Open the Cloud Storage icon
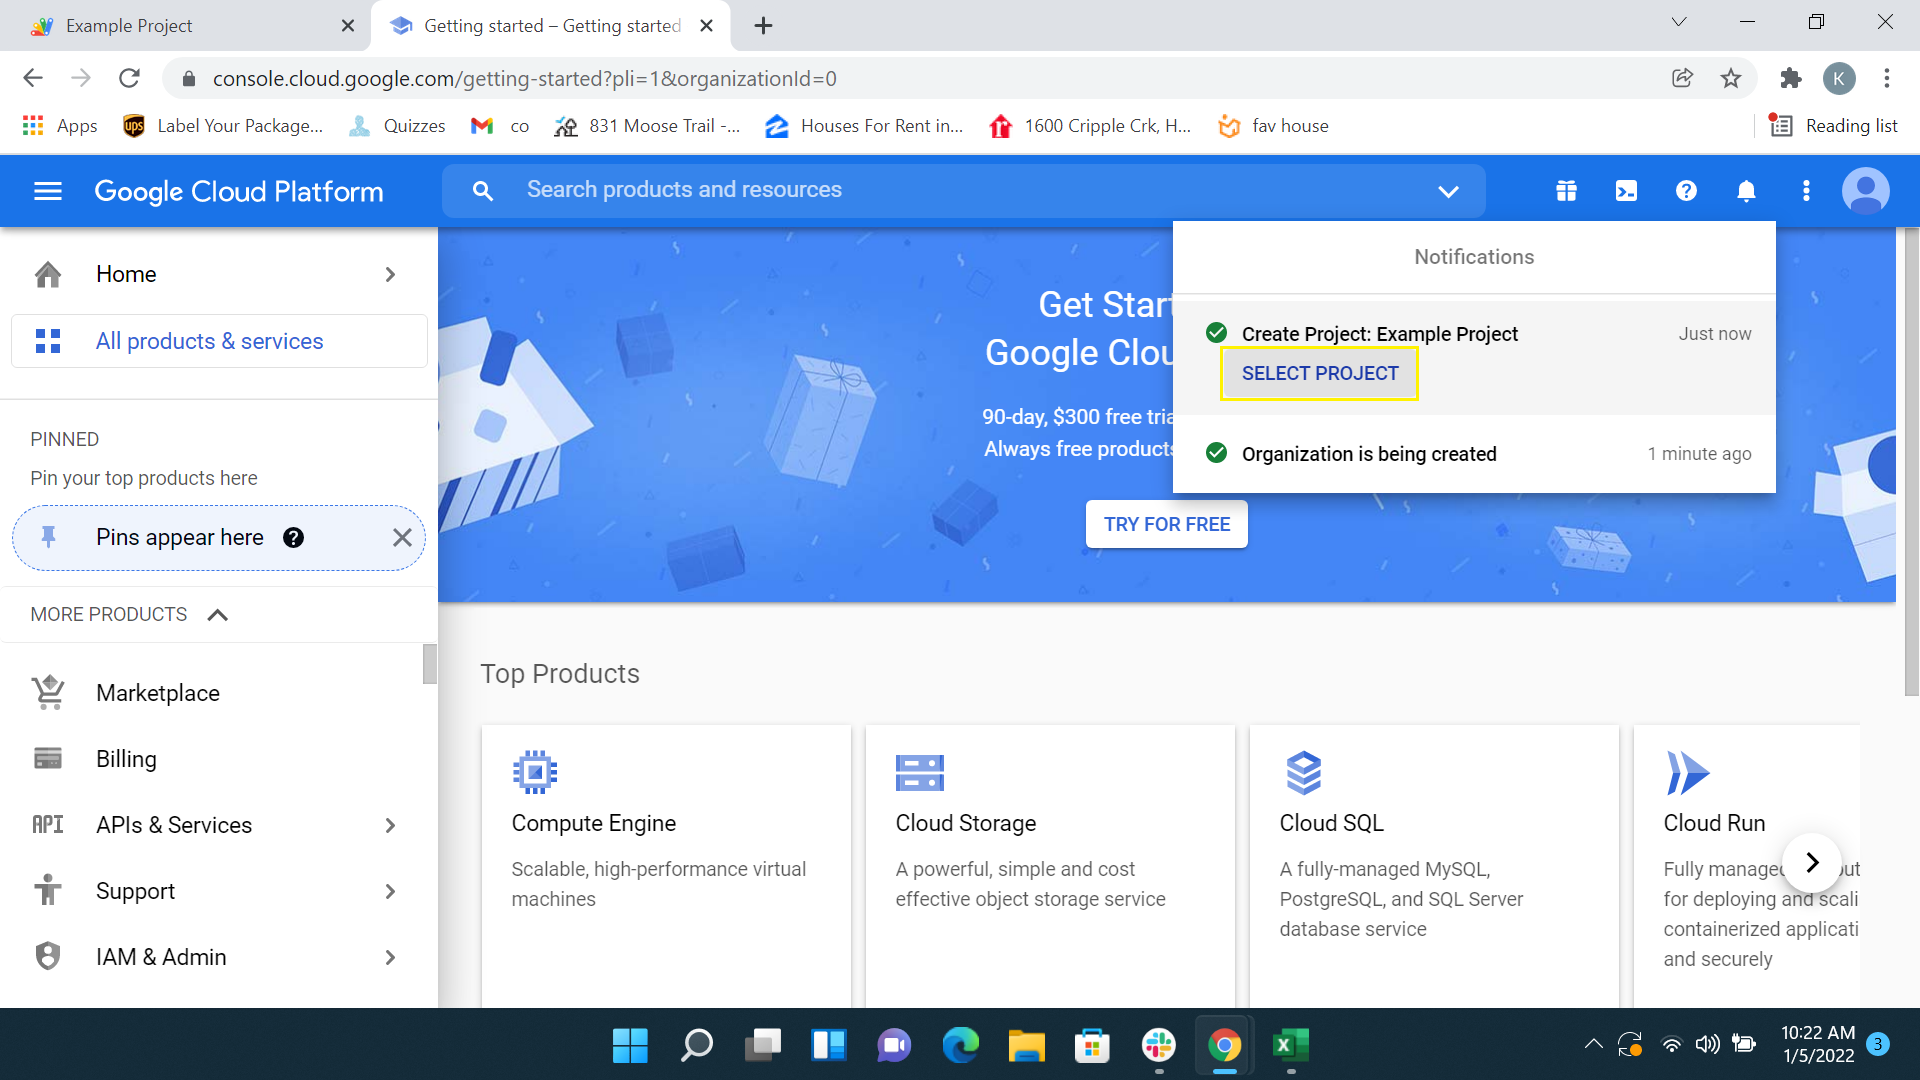The image size is (1920, 1080). pos(920,773)
